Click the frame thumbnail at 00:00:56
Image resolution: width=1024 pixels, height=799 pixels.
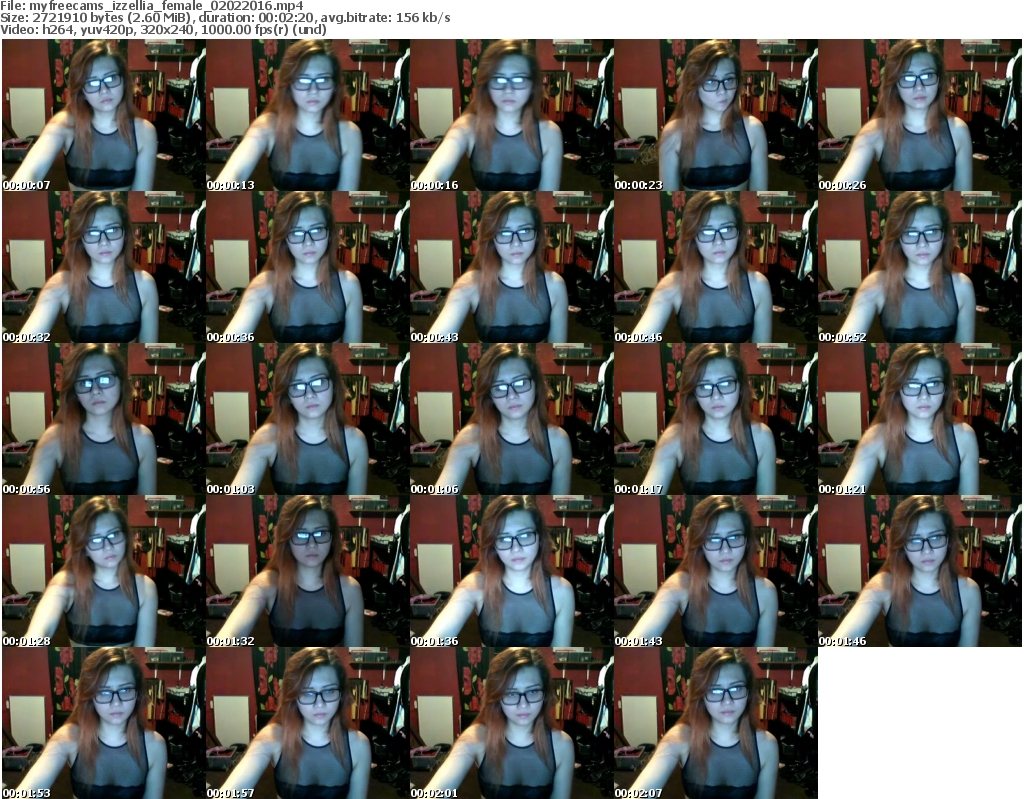[x=104, y=419]
